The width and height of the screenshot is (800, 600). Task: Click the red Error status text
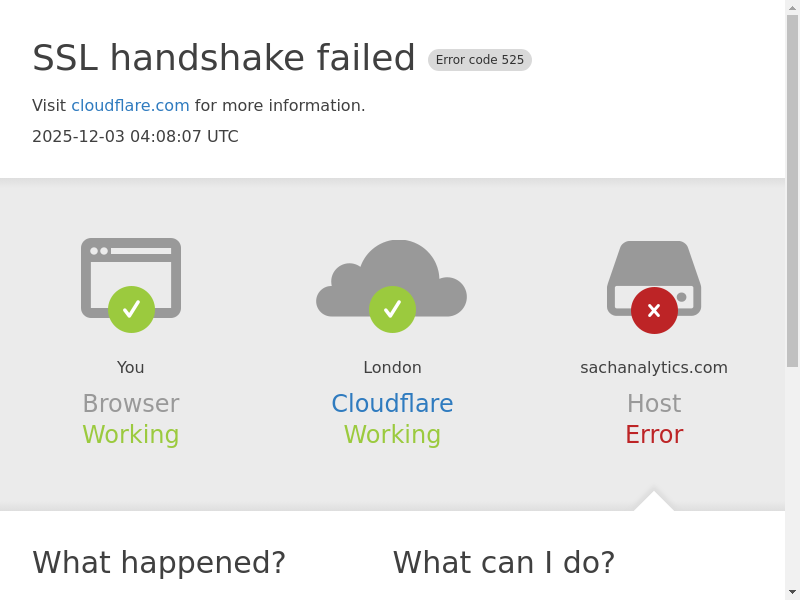(654, 435)
